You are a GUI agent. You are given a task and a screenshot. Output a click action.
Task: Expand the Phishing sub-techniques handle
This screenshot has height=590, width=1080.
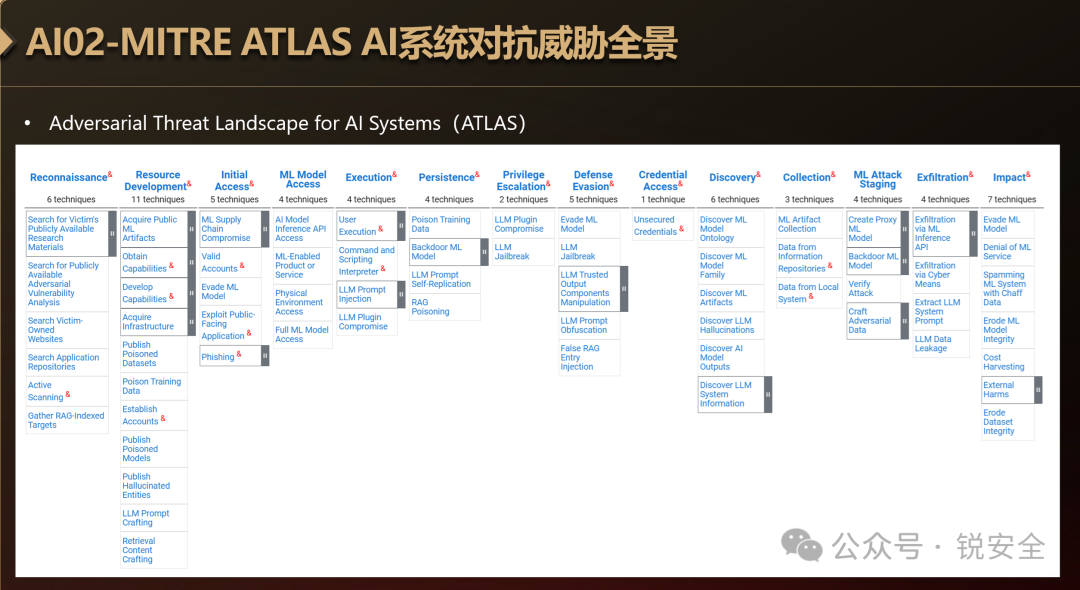pos(265,356)
